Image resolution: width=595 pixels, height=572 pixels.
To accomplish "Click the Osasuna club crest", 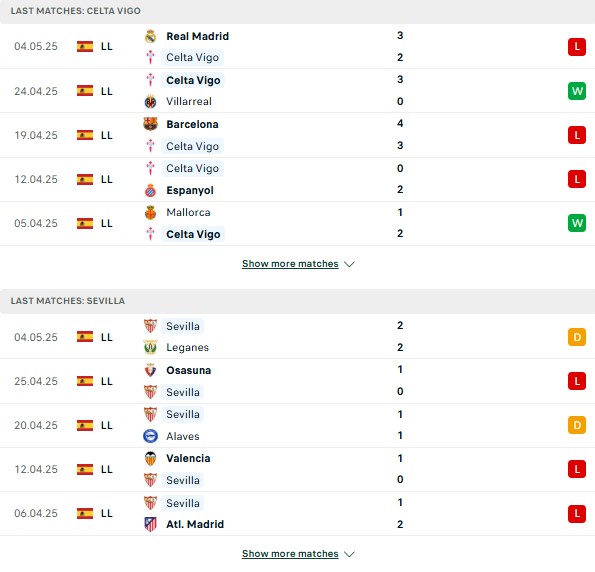I will coord(150,370).
